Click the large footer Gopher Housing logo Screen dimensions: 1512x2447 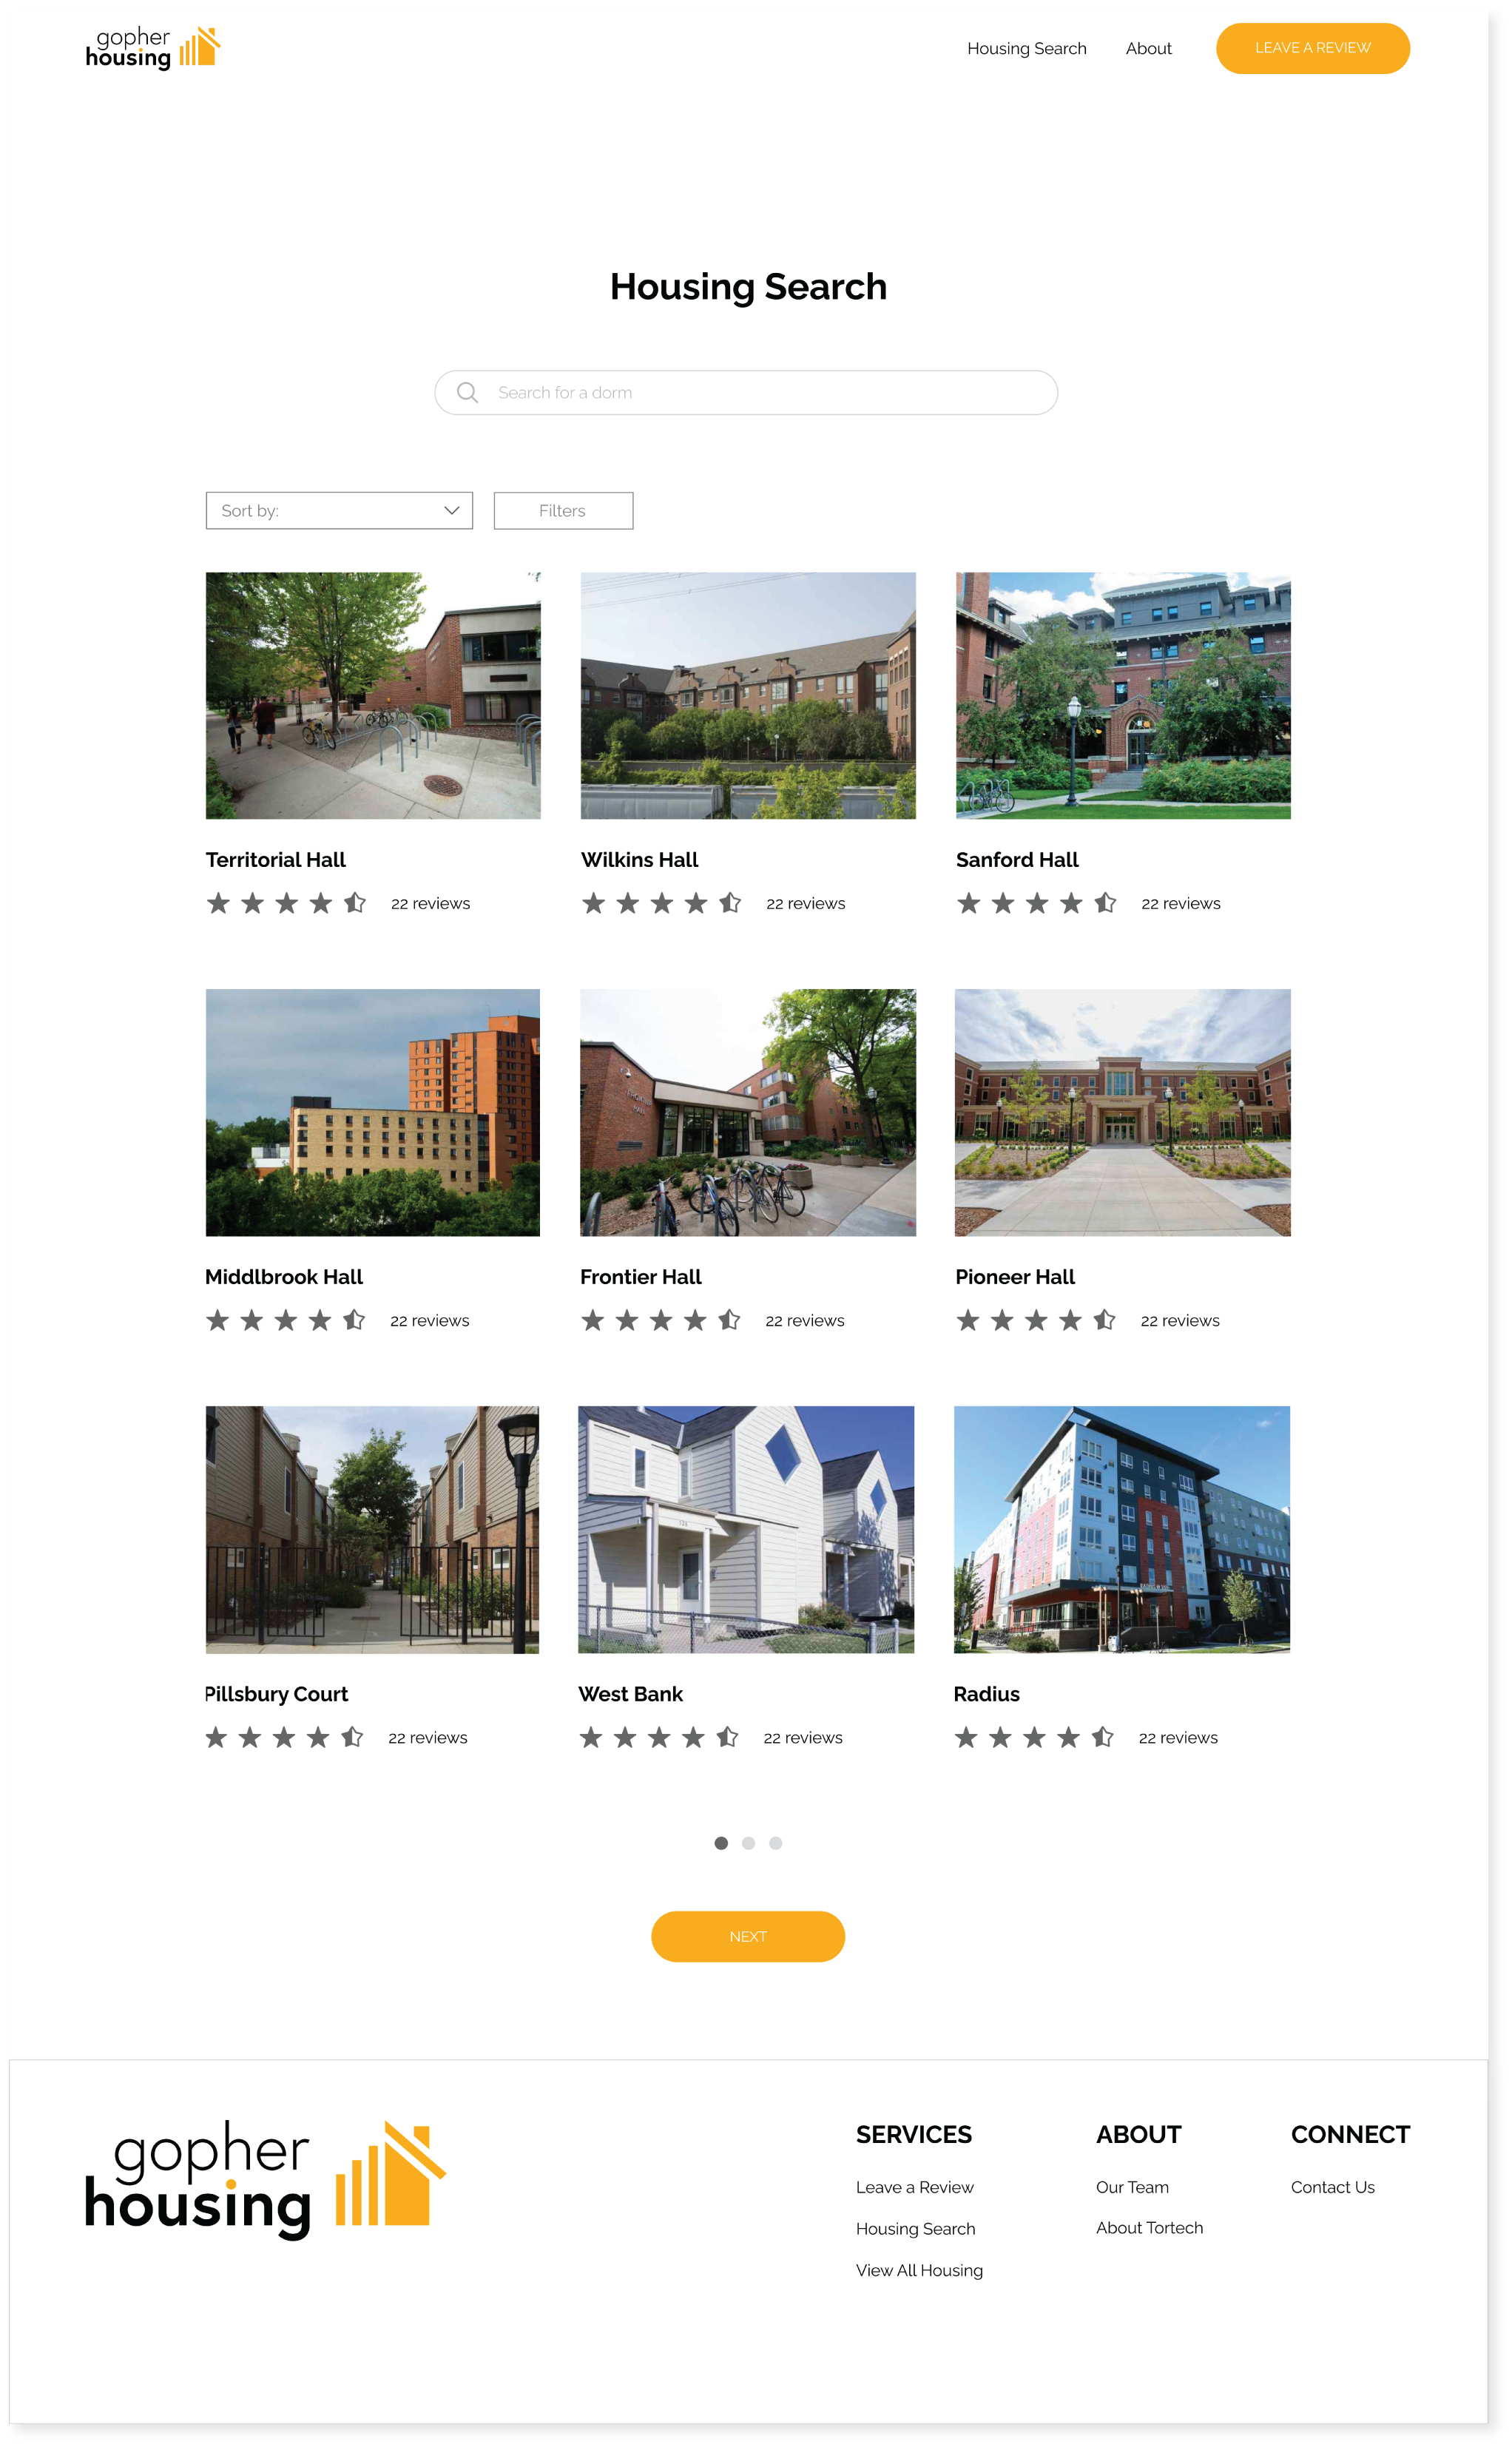pos(265,2180)
